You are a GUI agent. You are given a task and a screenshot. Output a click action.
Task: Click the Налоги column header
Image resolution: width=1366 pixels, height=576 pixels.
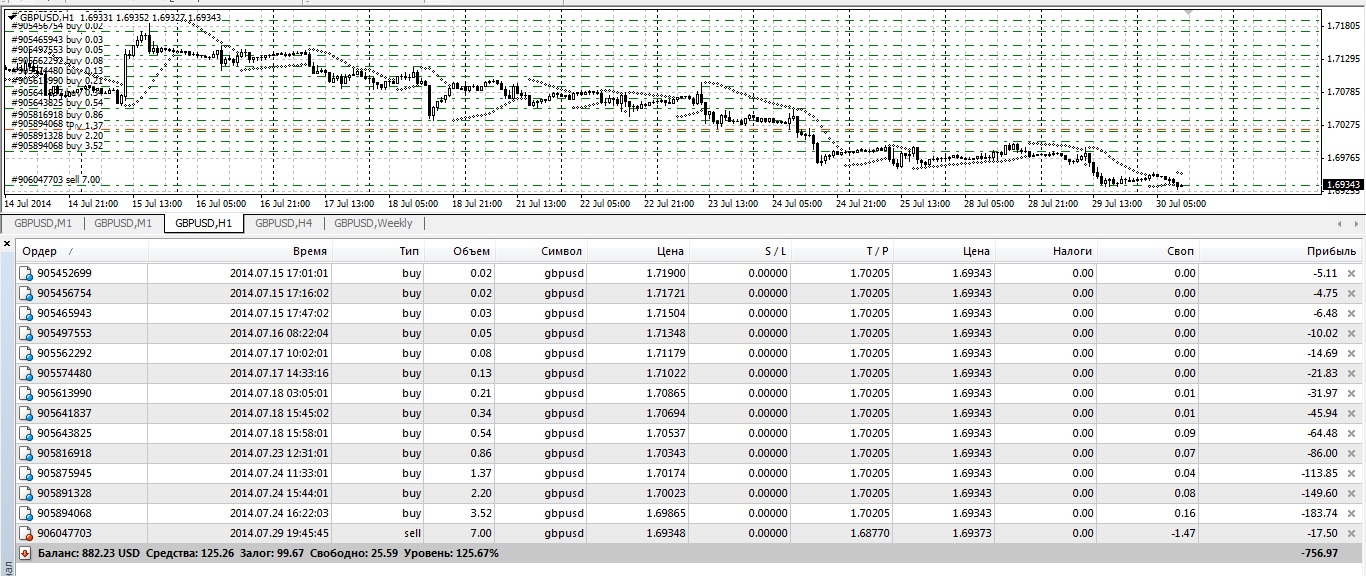(x=1048, y=251)
